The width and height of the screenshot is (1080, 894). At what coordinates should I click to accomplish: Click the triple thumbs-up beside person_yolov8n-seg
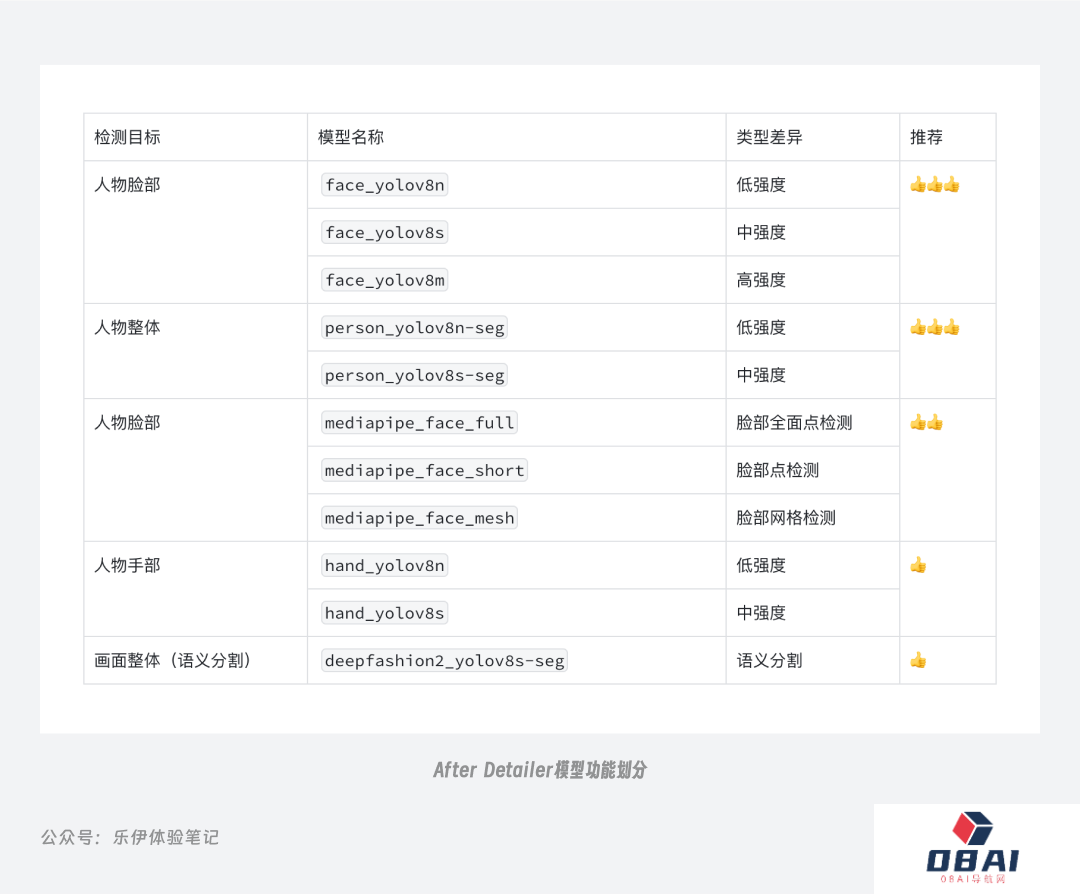934,327
